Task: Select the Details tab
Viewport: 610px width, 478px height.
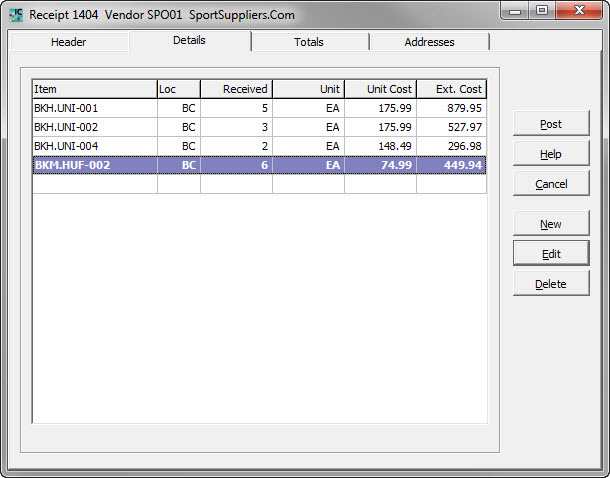Action: coord(189,40)
